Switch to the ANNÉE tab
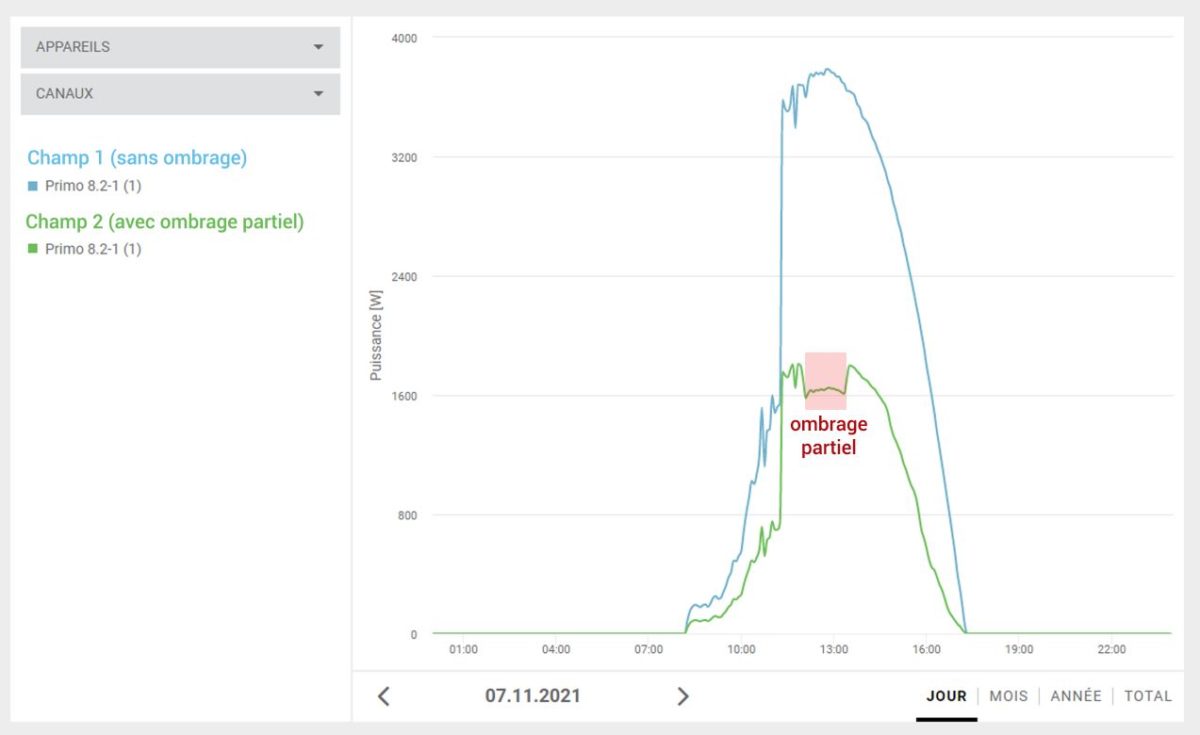The image size is (1200, 735). pyautogui.click(x=1076, y=696)
